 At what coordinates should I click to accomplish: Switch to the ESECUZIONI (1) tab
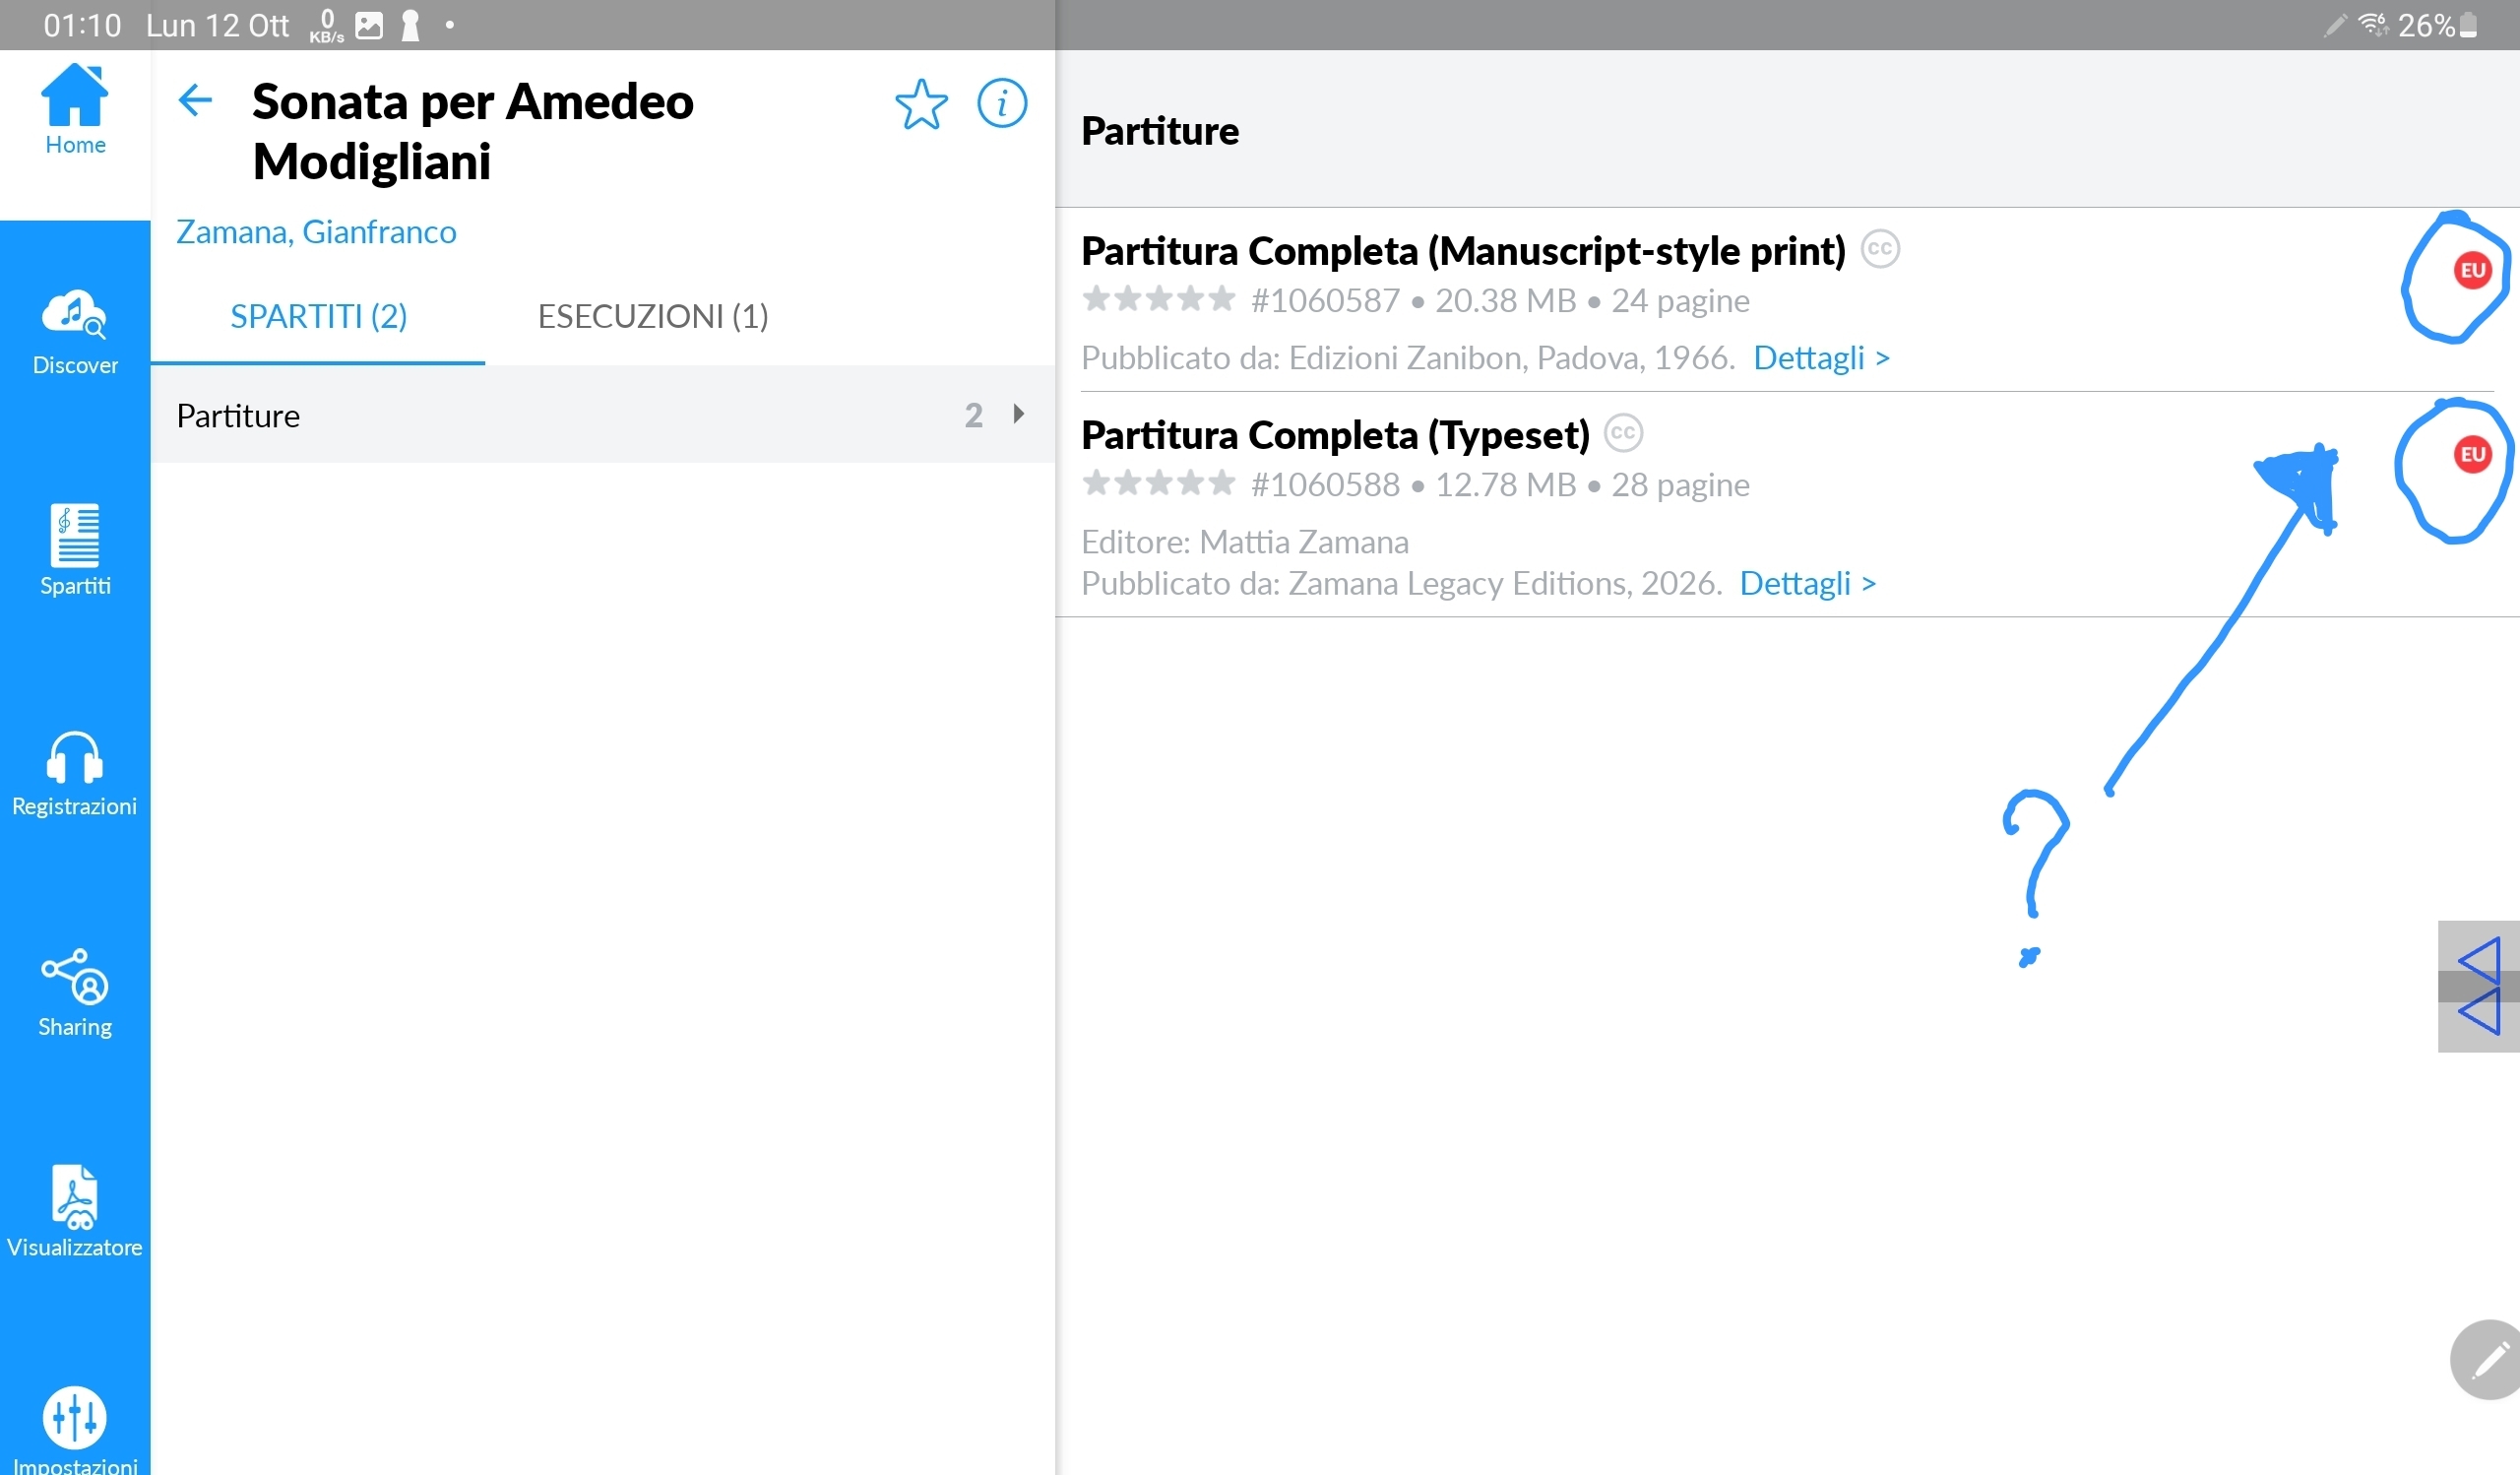click(x=653, y=316)
